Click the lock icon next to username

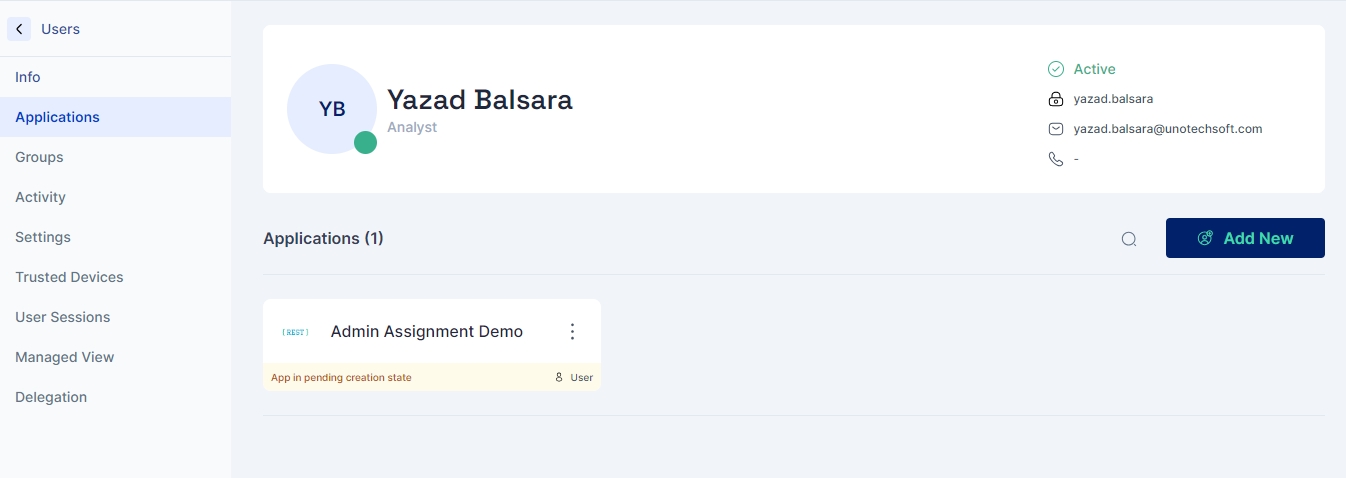1055,99
